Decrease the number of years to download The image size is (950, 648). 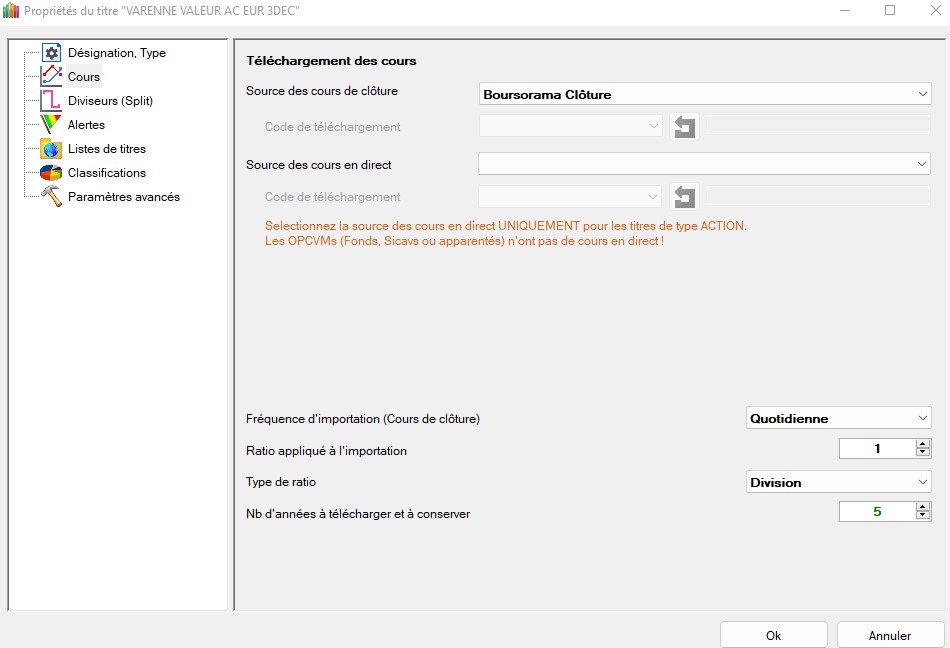[x=922, y=517]
